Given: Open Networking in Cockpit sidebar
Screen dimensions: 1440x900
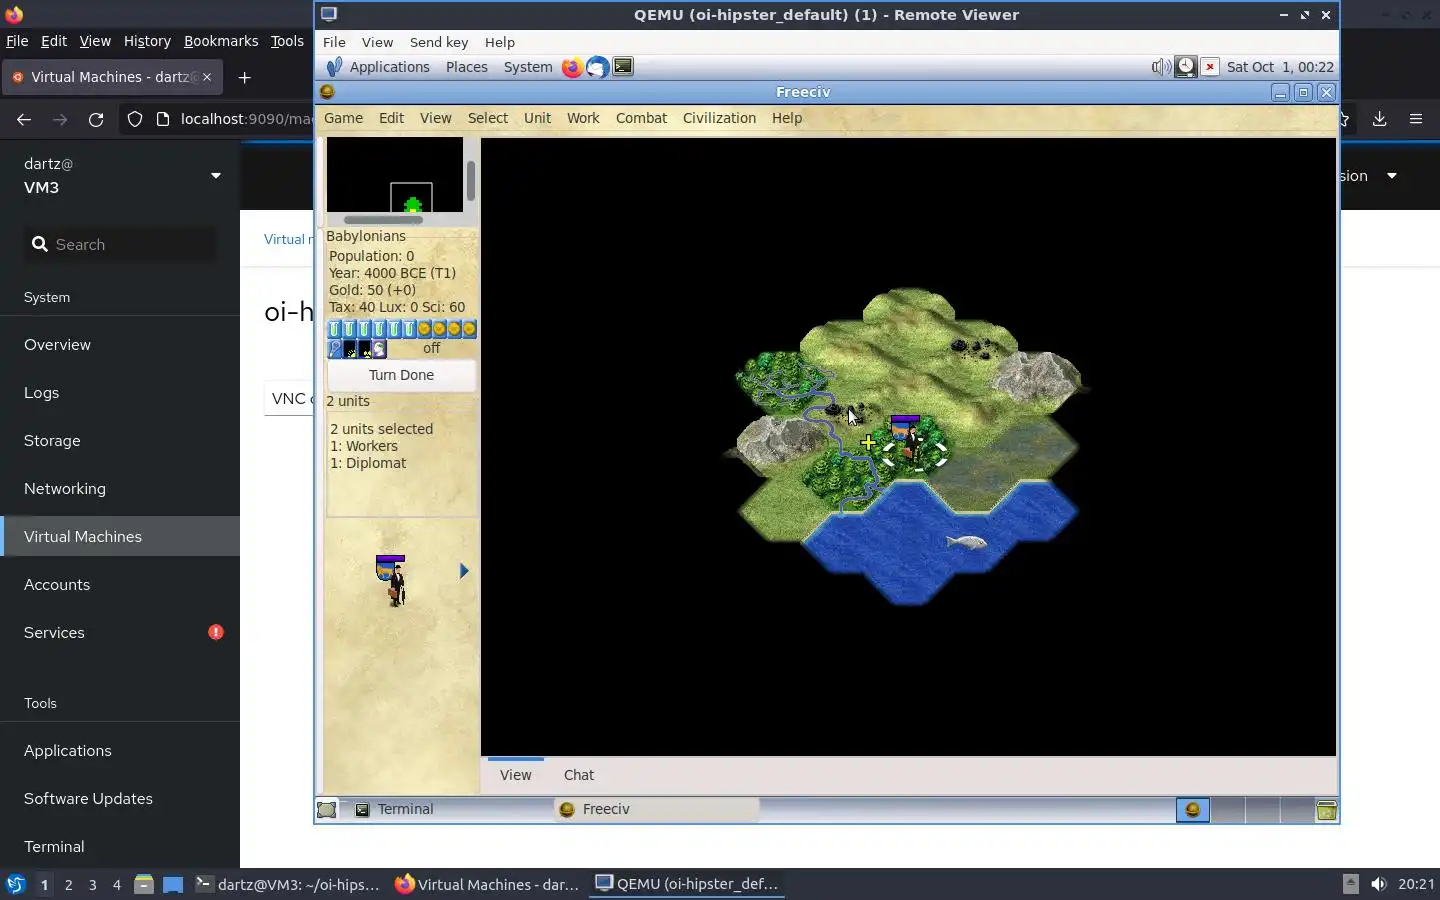Looking at the screenshot, I should coord(120,489).
